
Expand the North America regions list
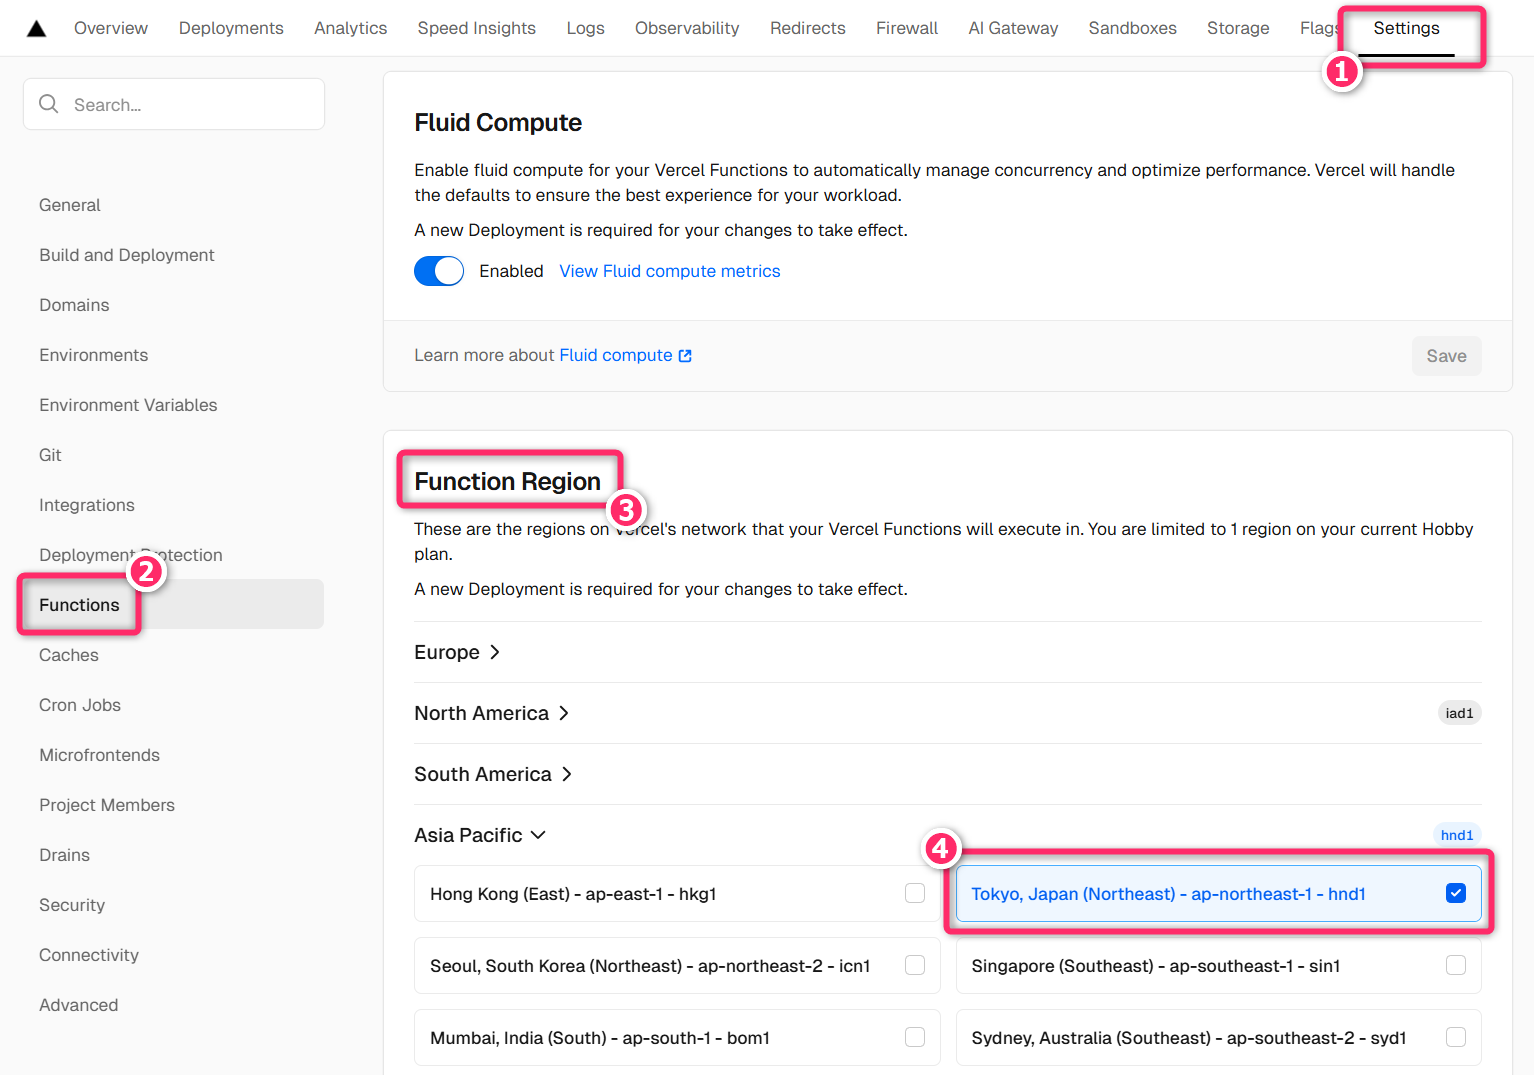tap(491, 713)
